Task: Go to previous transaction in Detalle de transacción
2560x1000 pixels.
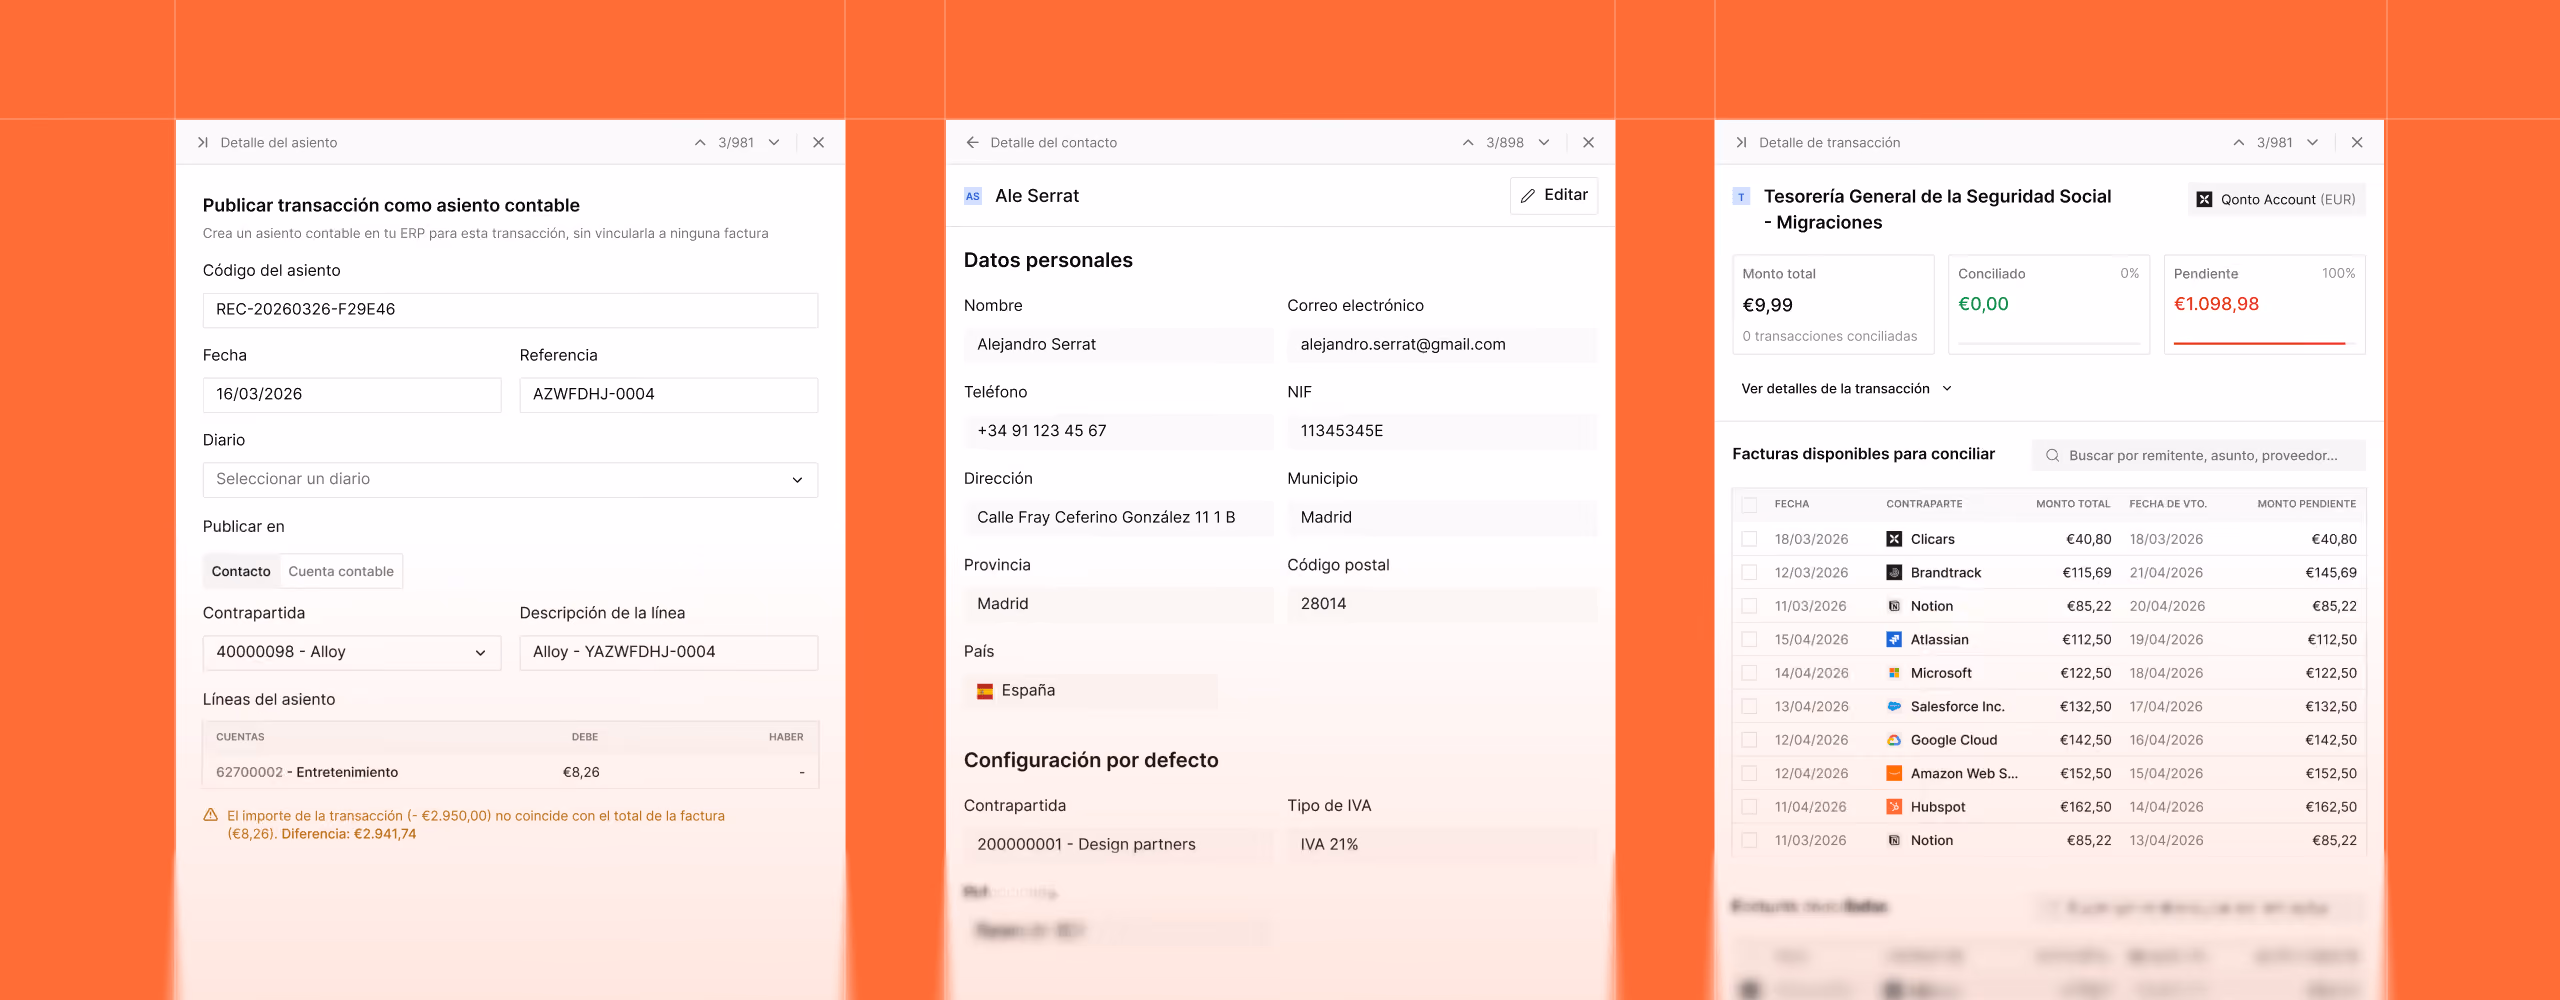Action: [2239, 143]
